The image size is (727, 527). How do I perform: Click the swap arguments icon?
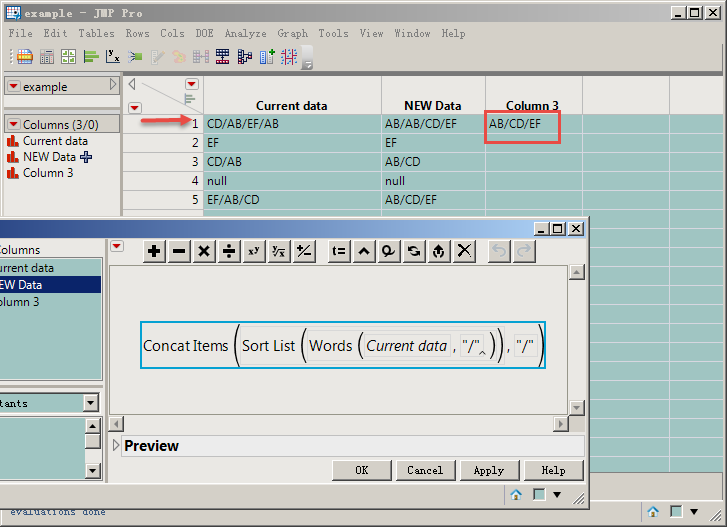(414, 251)
